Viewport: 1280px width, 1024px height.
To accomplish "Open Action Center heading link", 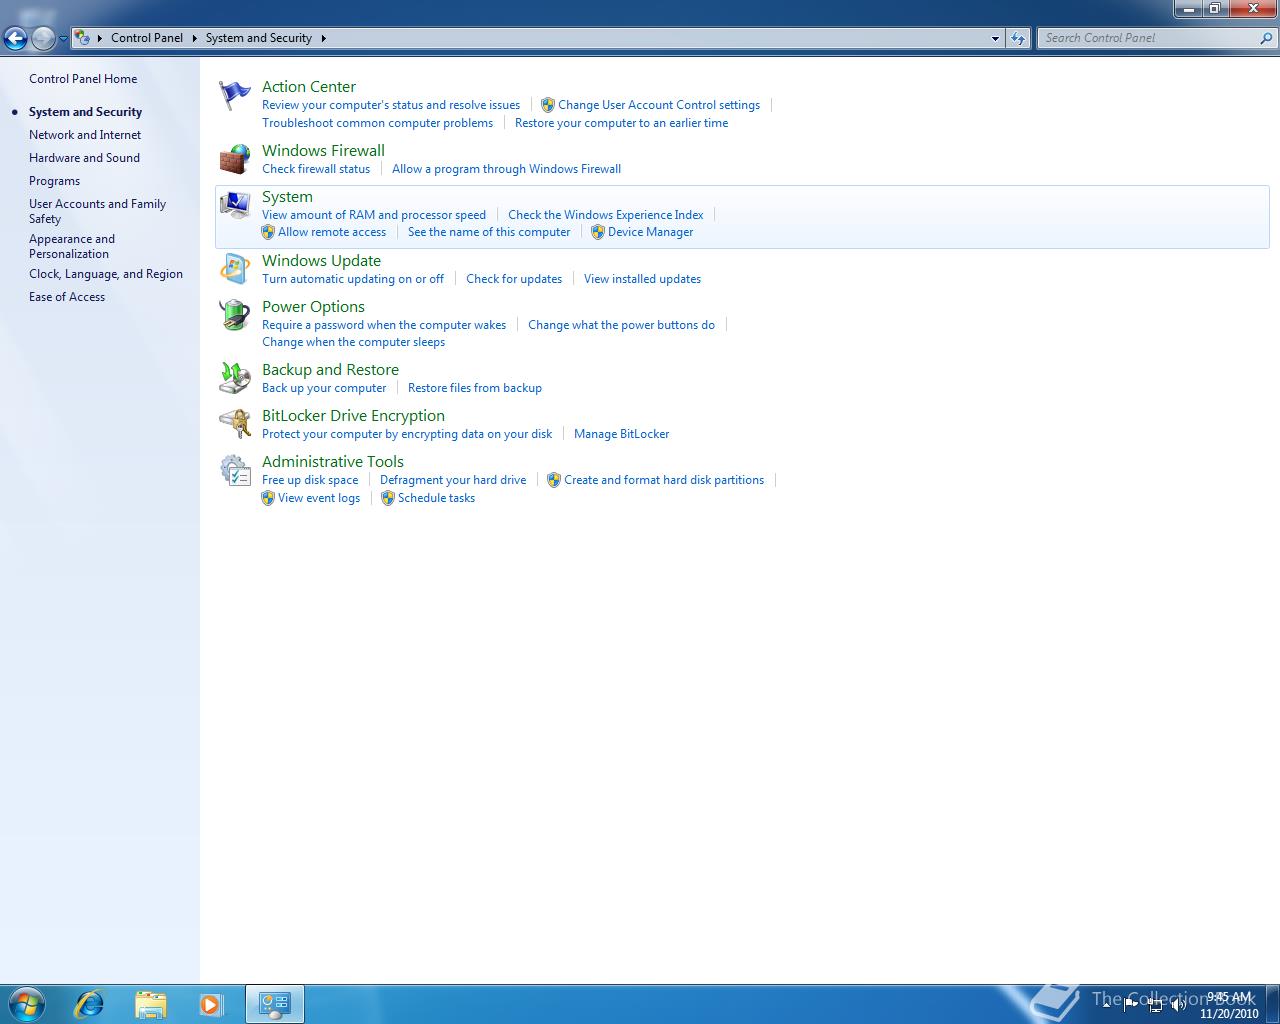I will tap(309, 87).
